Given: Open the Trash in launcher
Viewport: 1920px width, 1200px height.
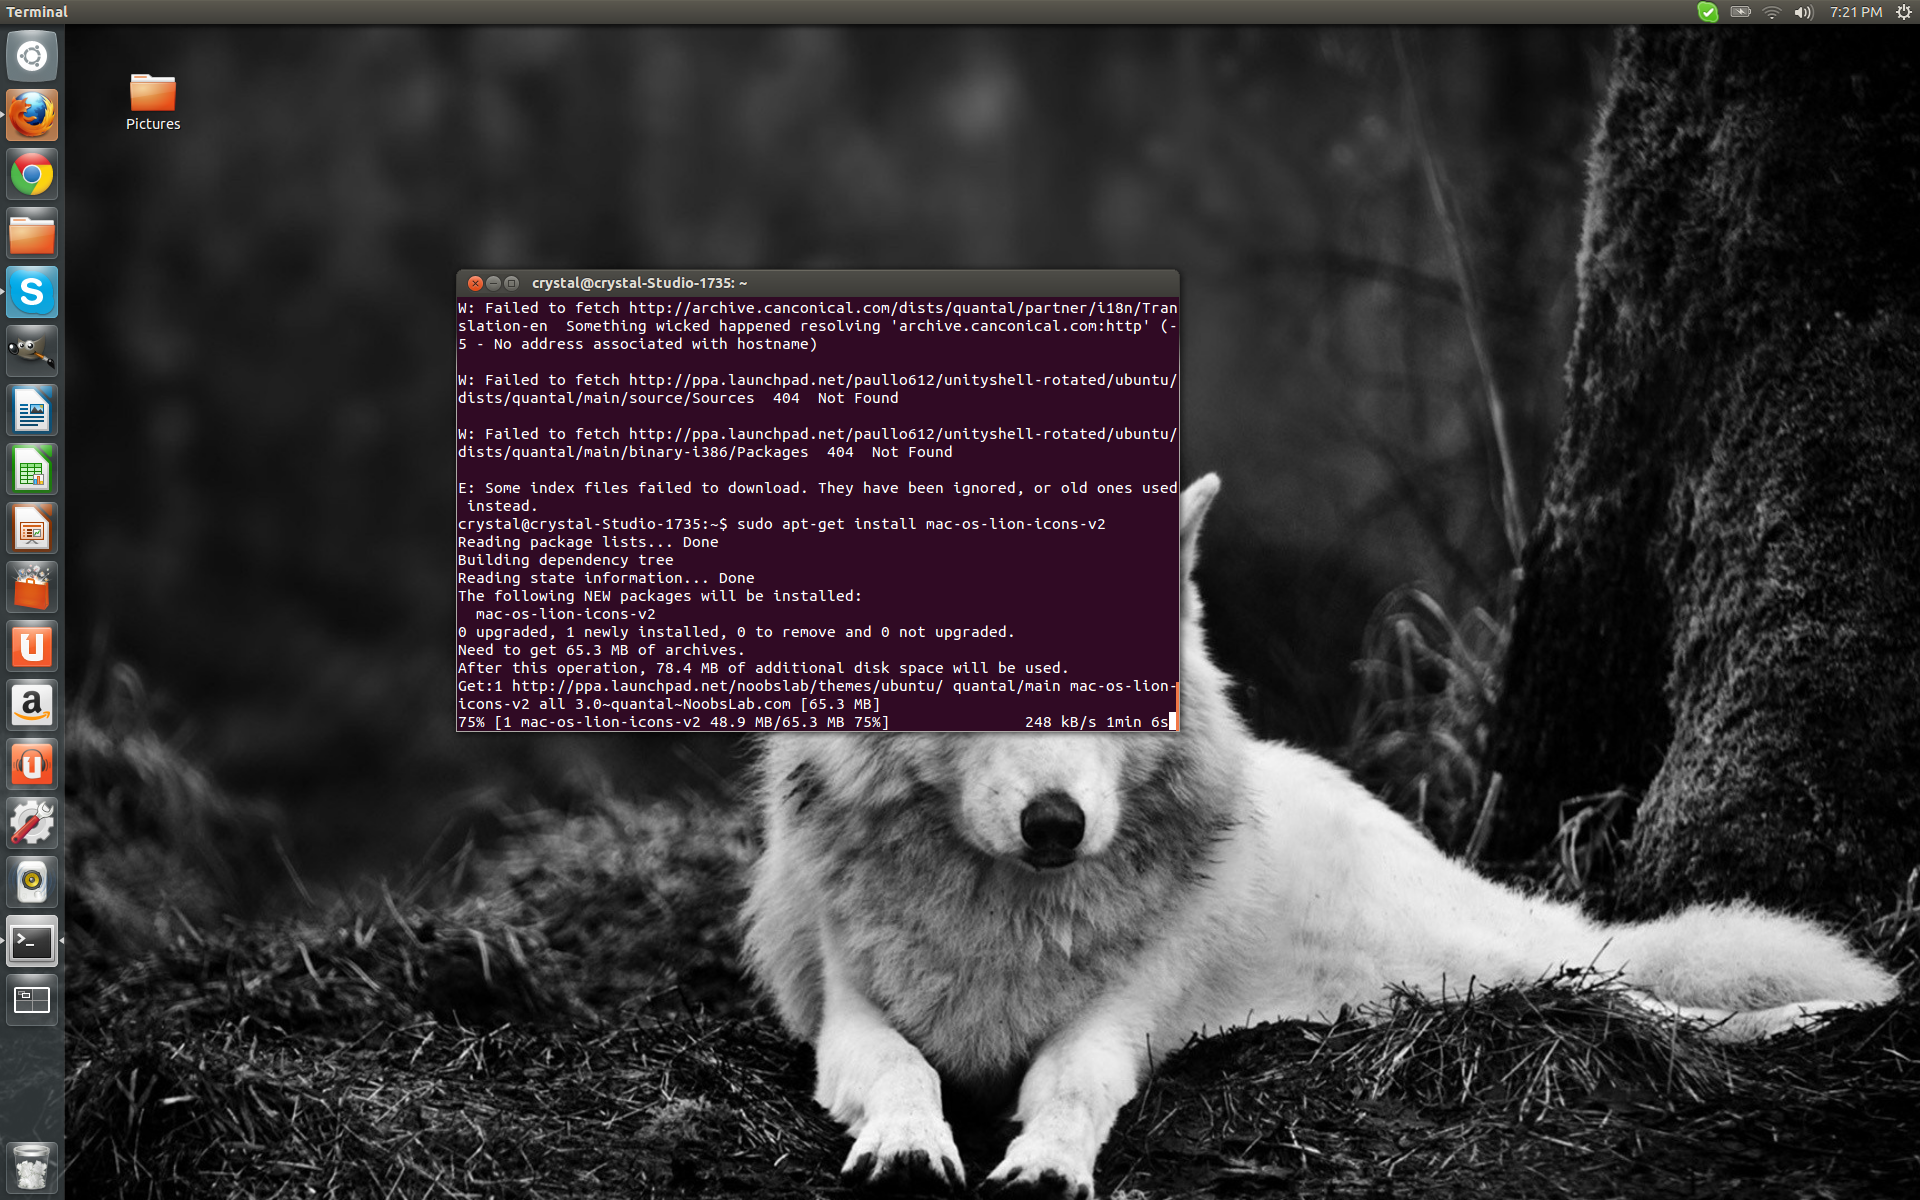Looking at the screenshot, I should (32, 1166).
